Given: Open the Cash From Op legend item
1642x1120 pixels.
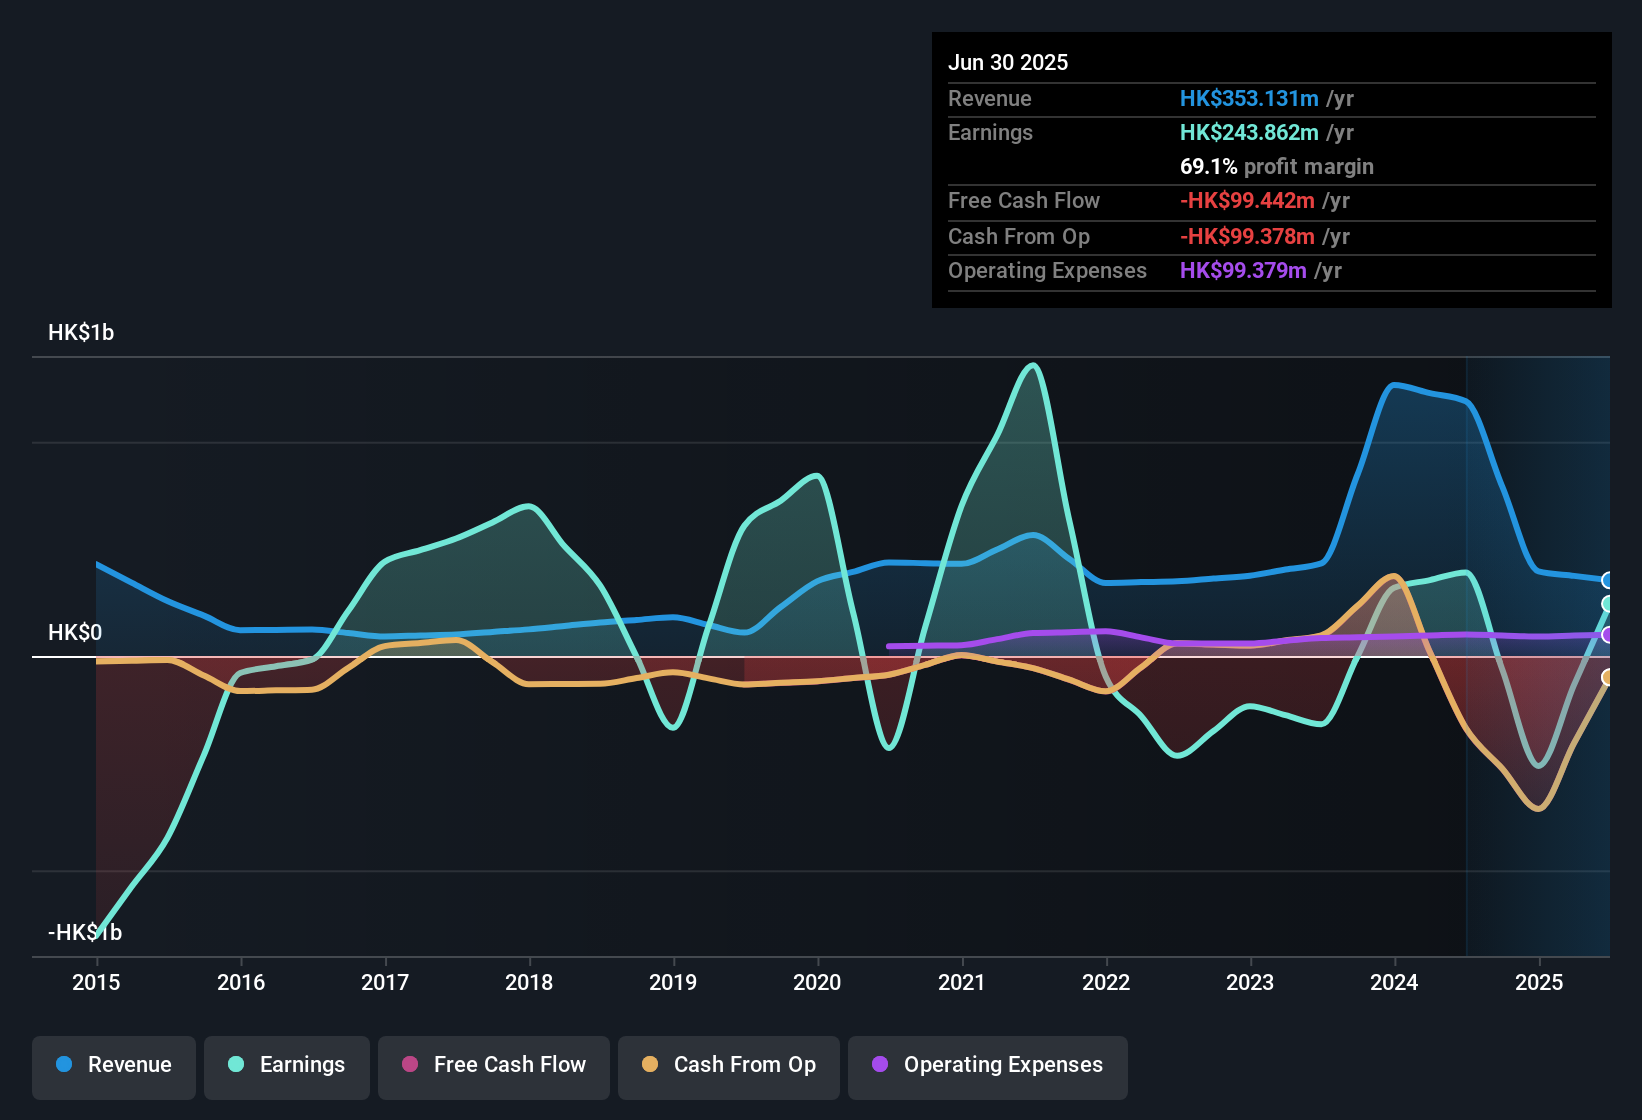Looking at the screenshot, I should tap(728, 1066).
